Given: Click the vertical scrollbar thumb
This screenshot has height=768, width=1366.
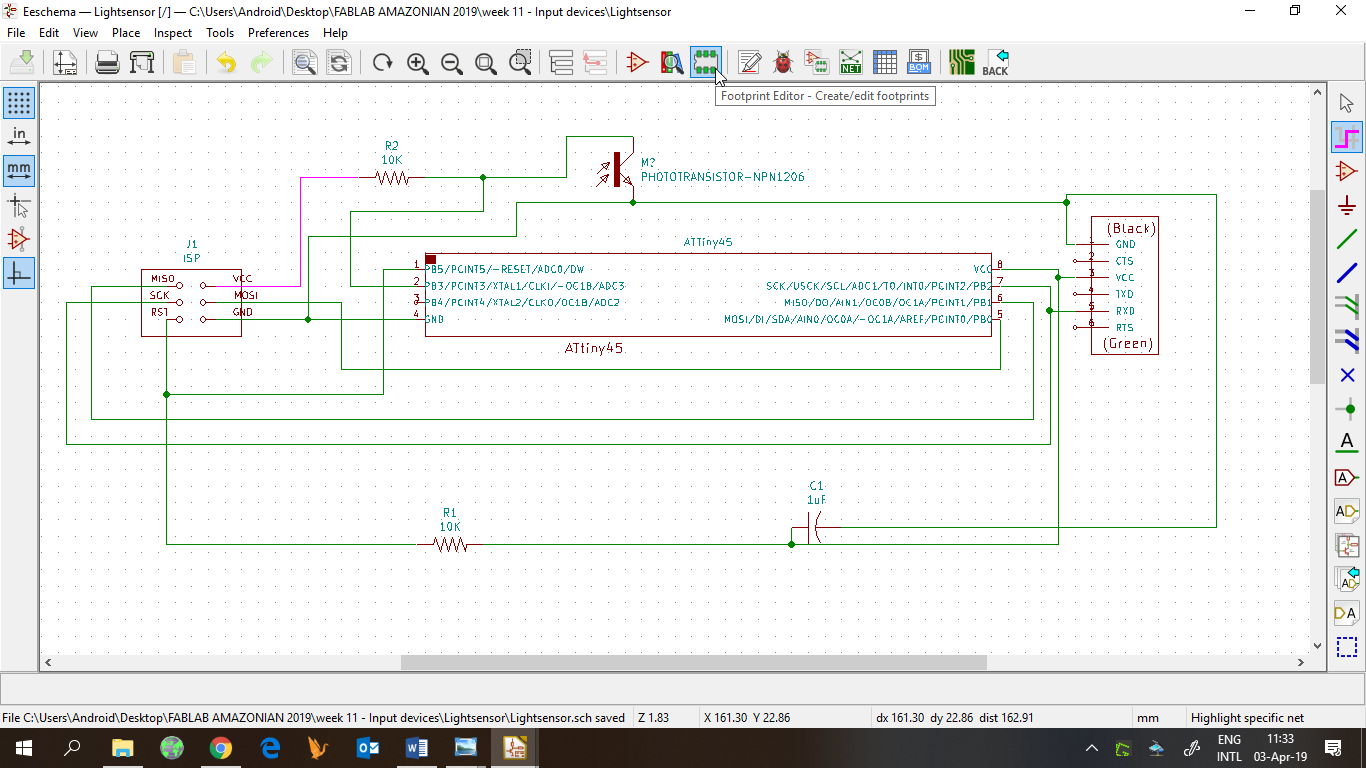Looking at the screenshot, I should pyautogui.click(x=1317, y=286).
